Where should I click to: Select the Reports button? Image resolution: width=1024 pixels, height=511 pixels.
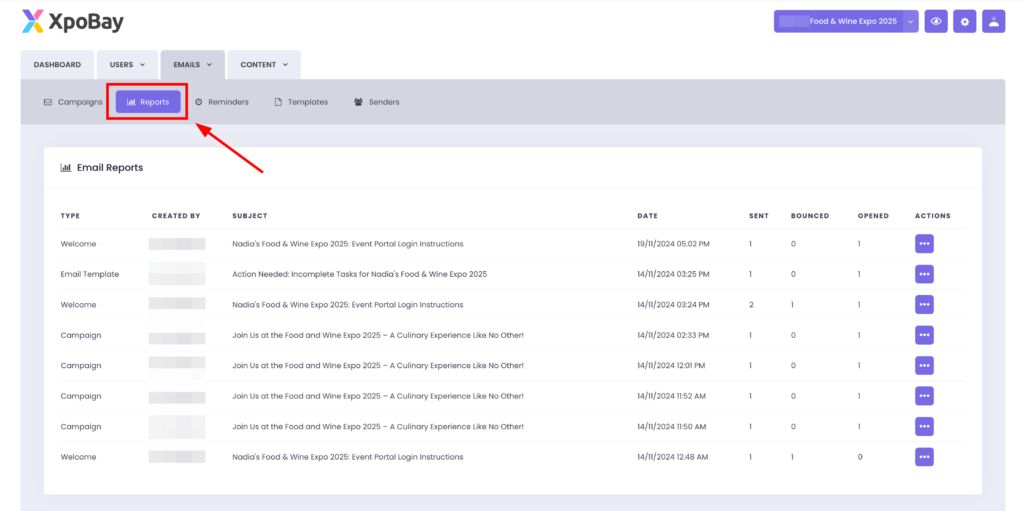(x=148, y=102)
